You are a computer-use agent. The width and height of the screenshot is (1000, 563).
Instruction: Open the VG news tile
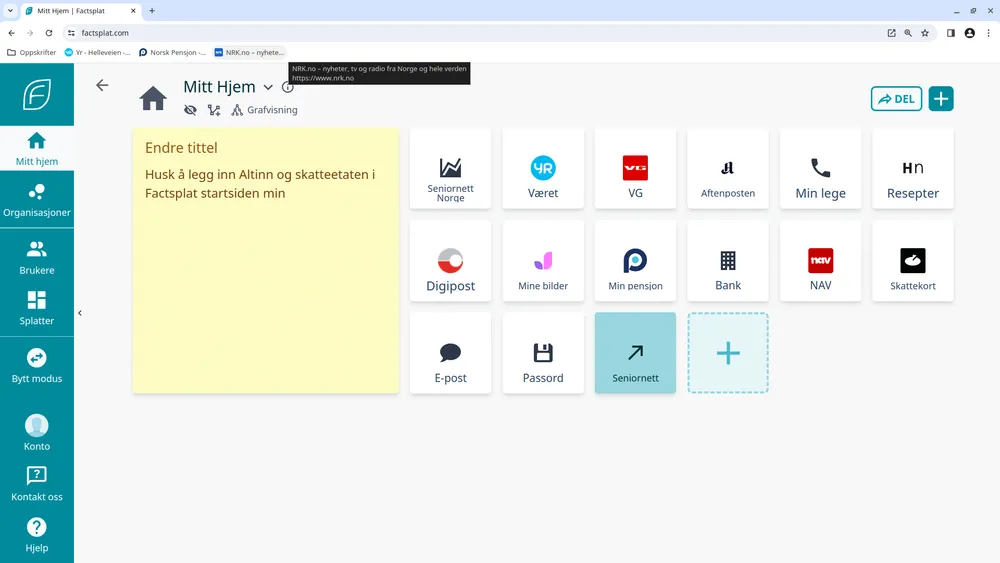(635, 169)
